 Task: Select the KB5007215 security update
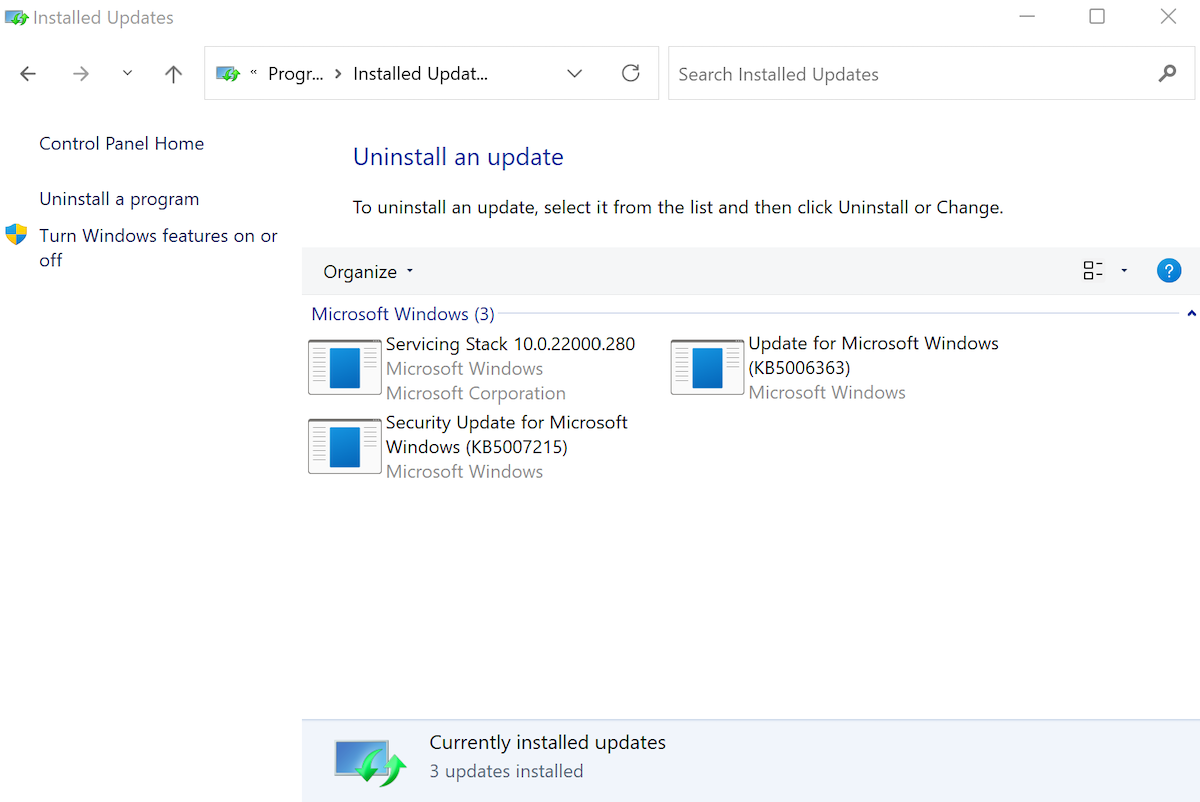pyautogui.click(x=507, y=434)
